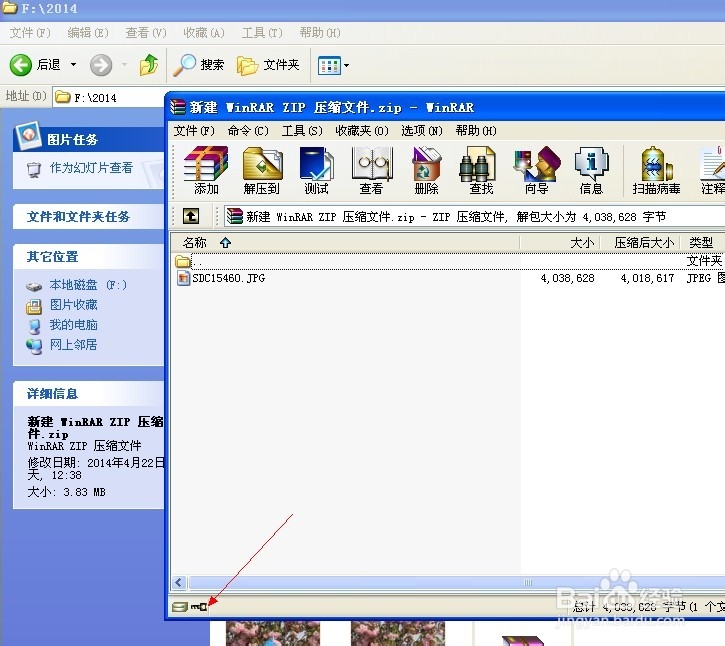Click the WinRAR Add (添加) toolbar icon
725x646 pixels.
(206, 170)
